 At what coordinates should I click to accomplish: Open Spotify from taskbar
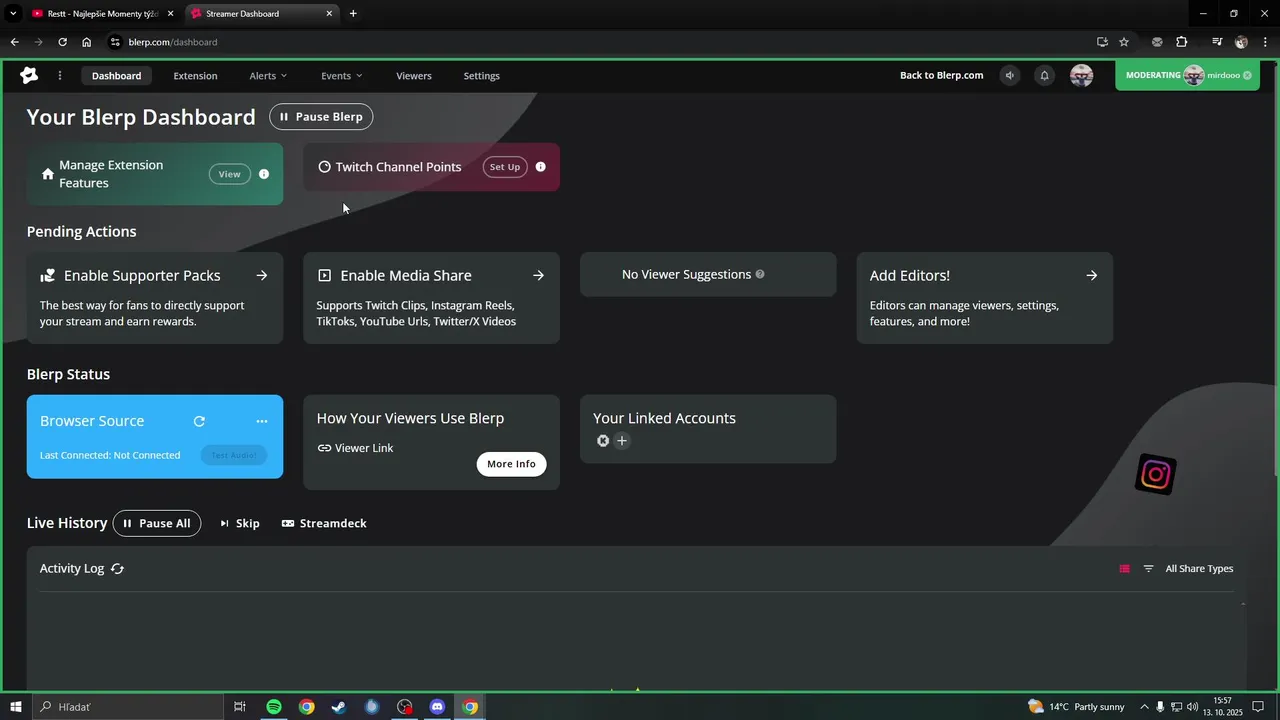(x=274, y=707)
